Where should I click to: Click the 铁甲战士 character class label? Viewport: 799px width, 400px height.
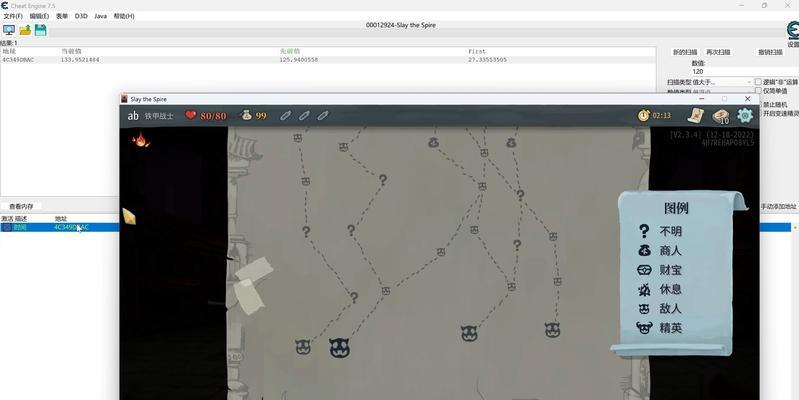point(159,116)
